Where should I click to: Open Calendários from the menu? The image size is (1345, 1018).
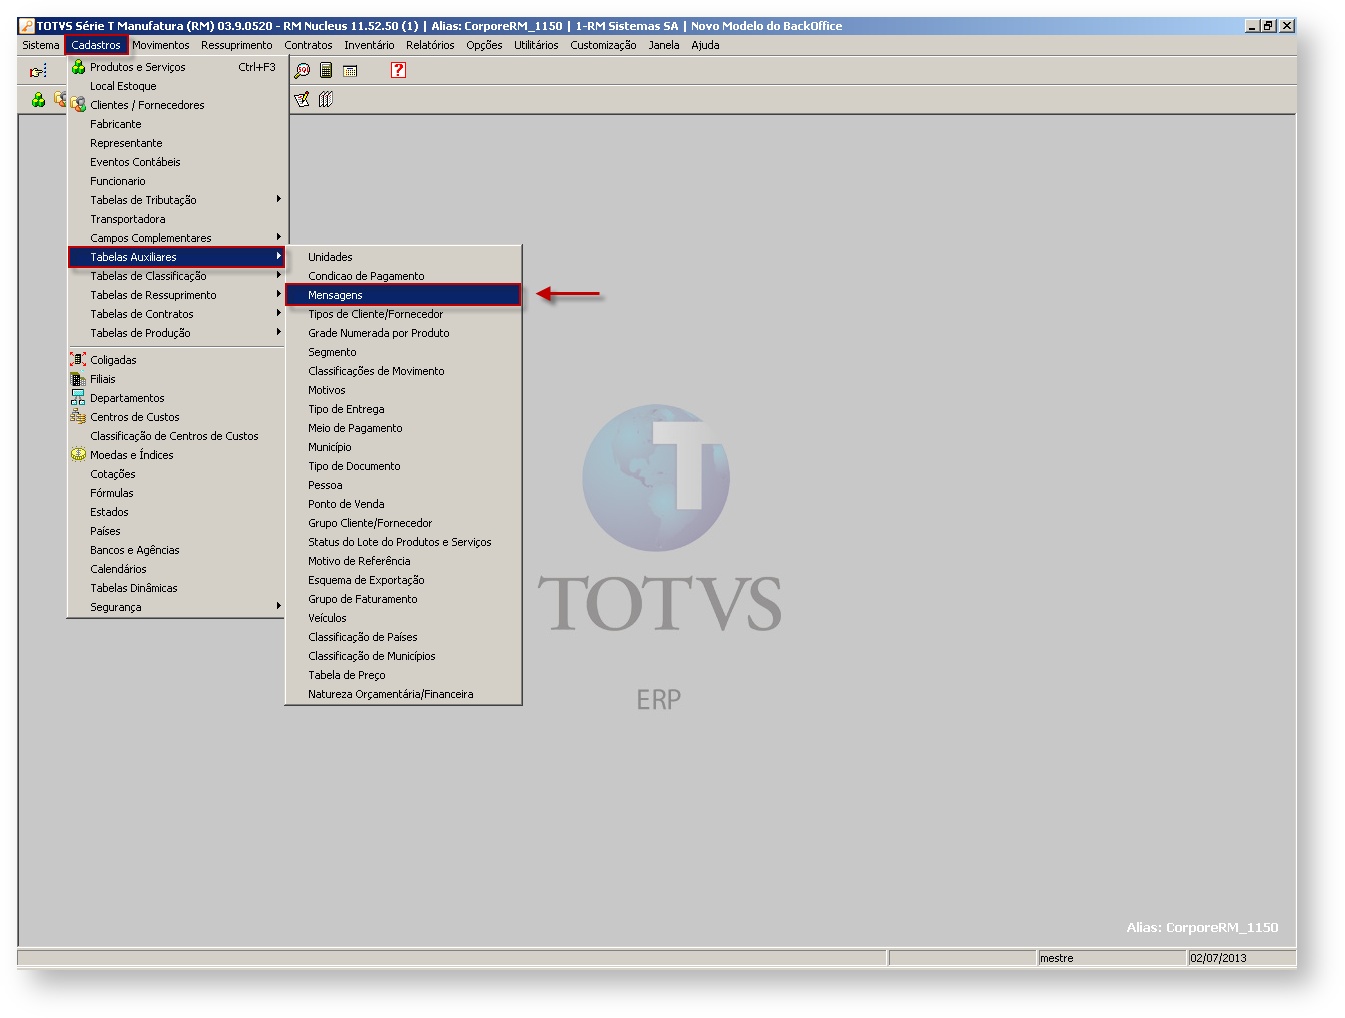(x=177, y=569)
